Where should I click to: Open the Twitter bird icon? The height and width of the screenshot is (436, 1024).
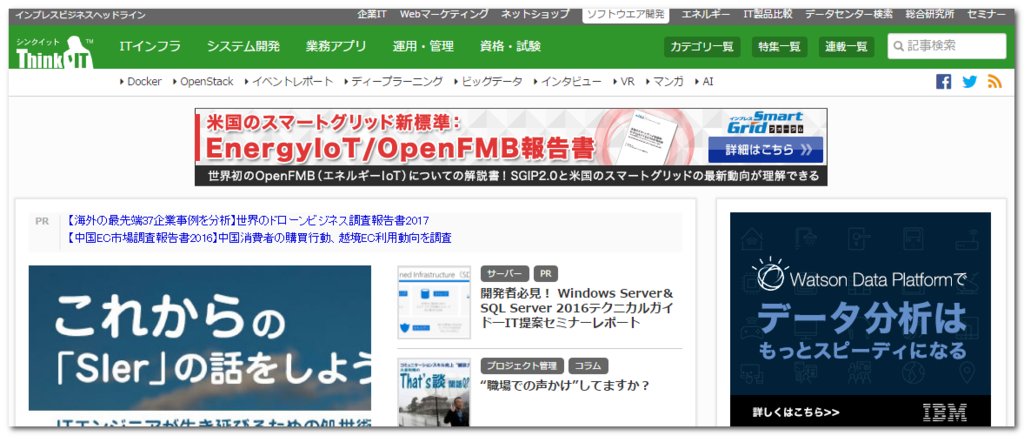(970, 82)
